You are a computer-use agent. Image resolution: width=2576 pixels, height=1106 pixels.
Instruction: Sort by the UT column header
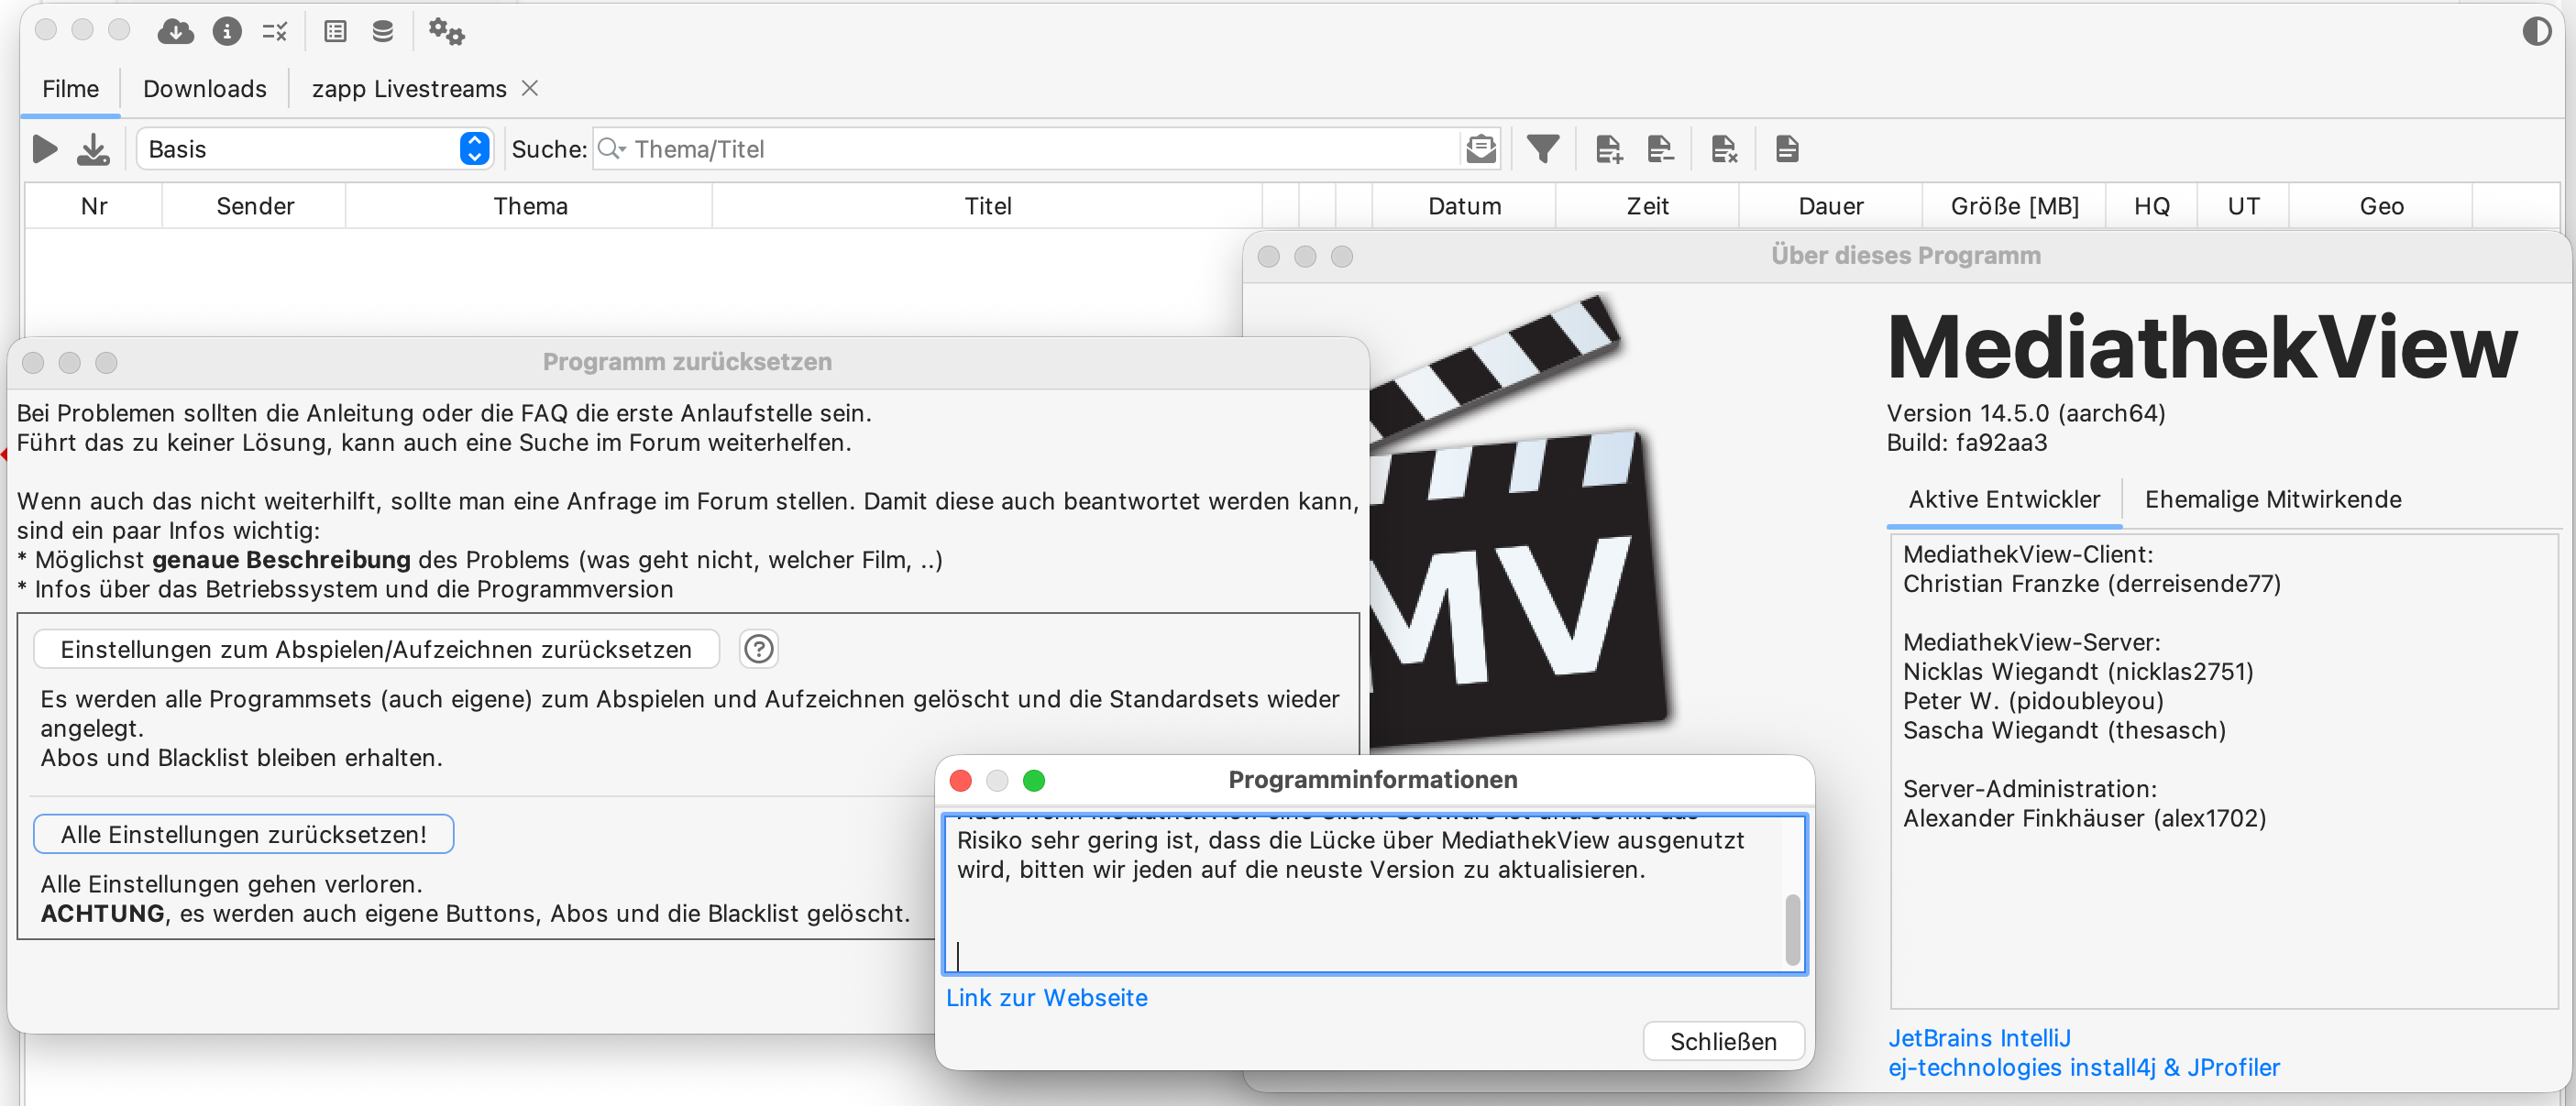2243,206
